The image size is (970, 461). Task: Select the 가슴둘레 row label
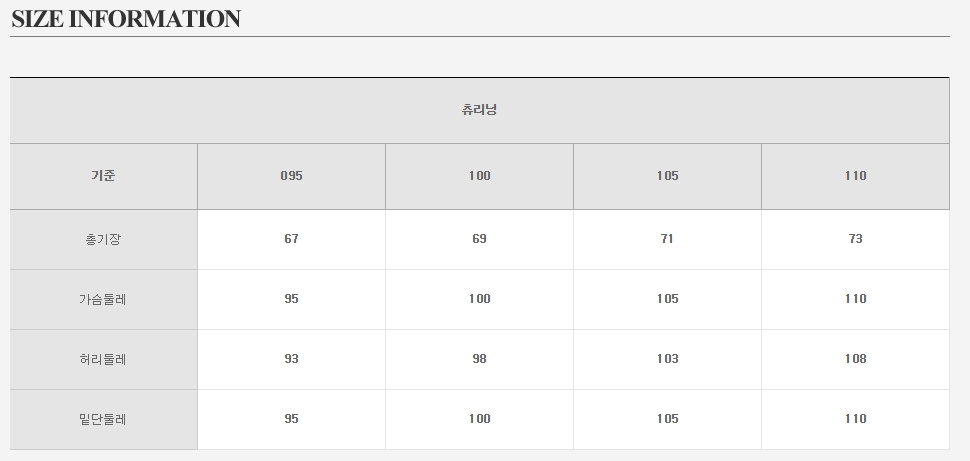pos(103,299)
